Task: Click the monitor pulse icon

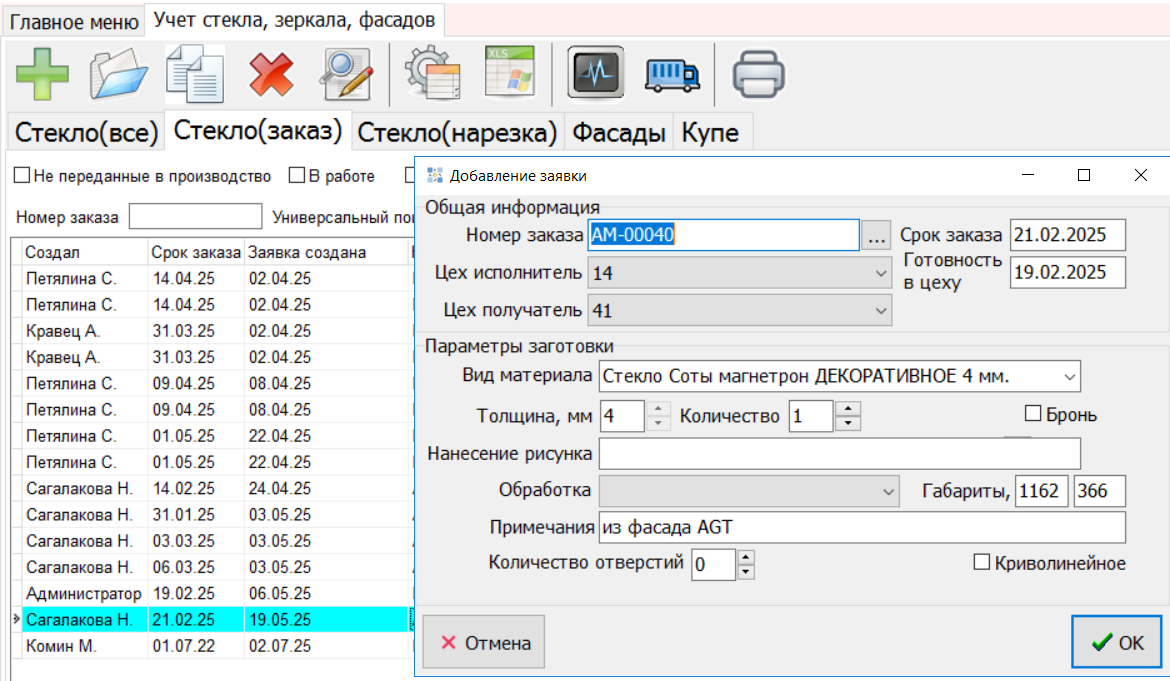Action: [x=596, y=74]
